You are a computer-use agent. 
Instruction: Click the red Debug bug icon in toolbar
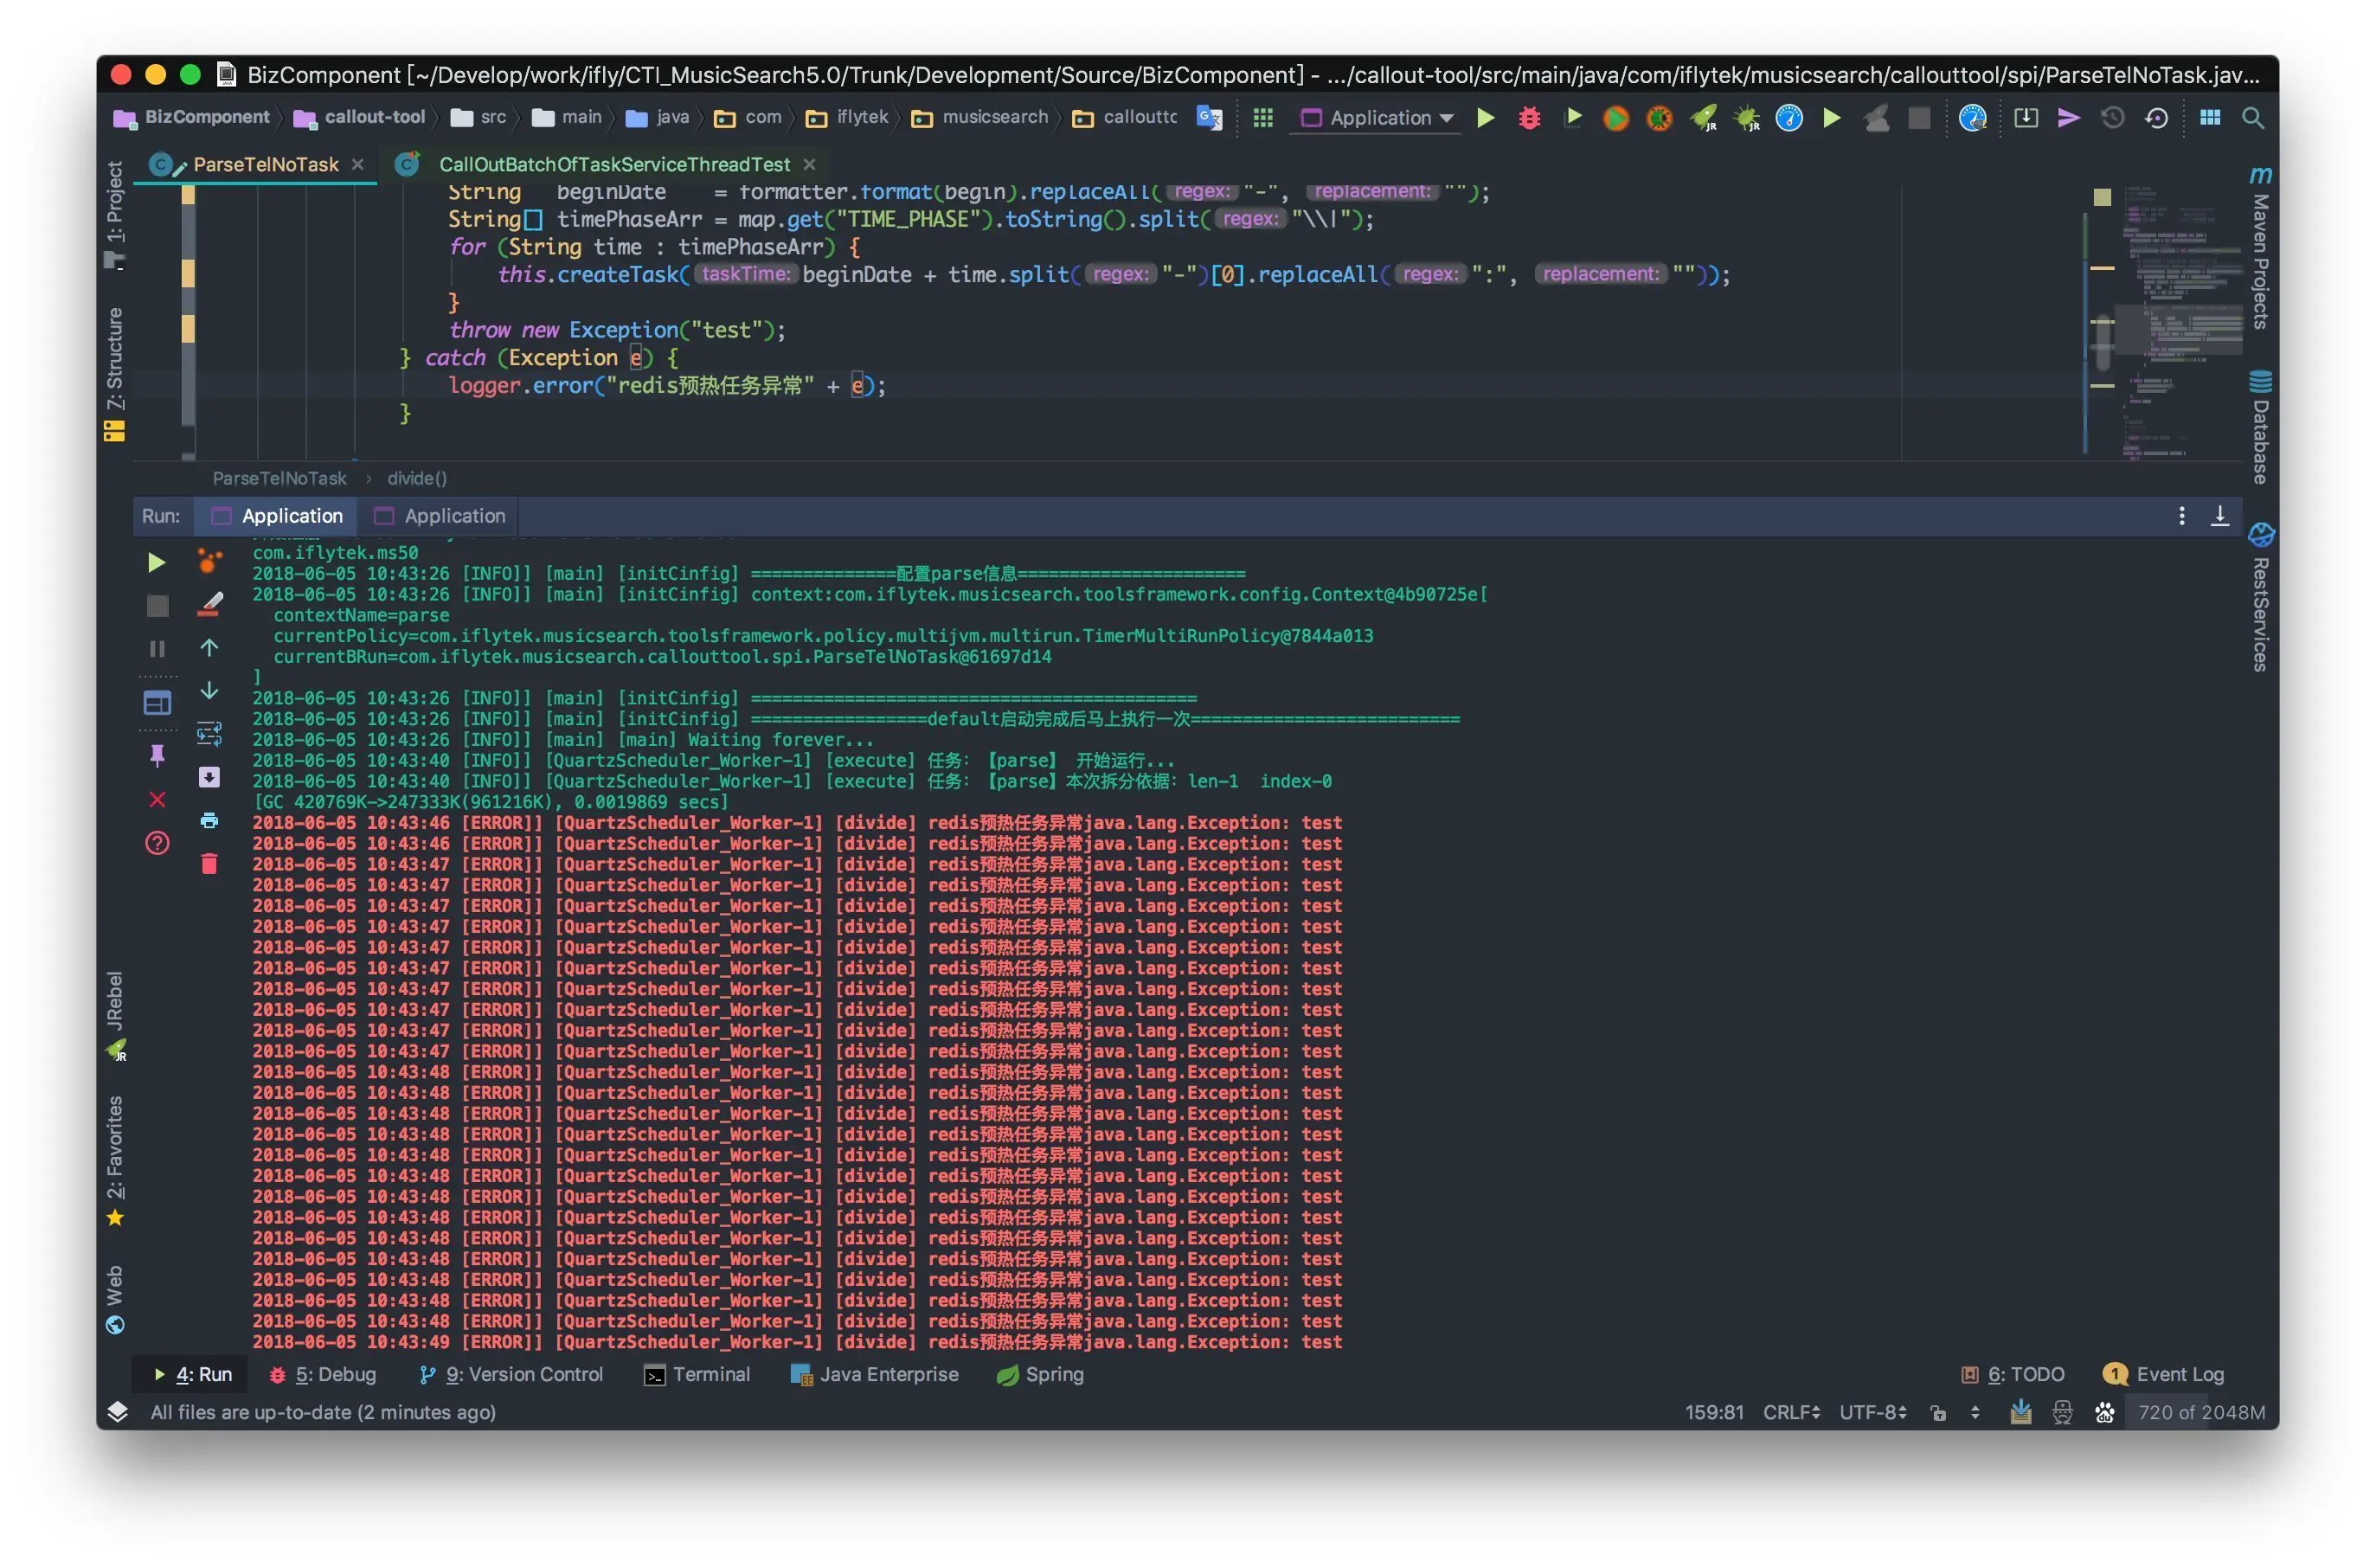[x=1529, y=118]
